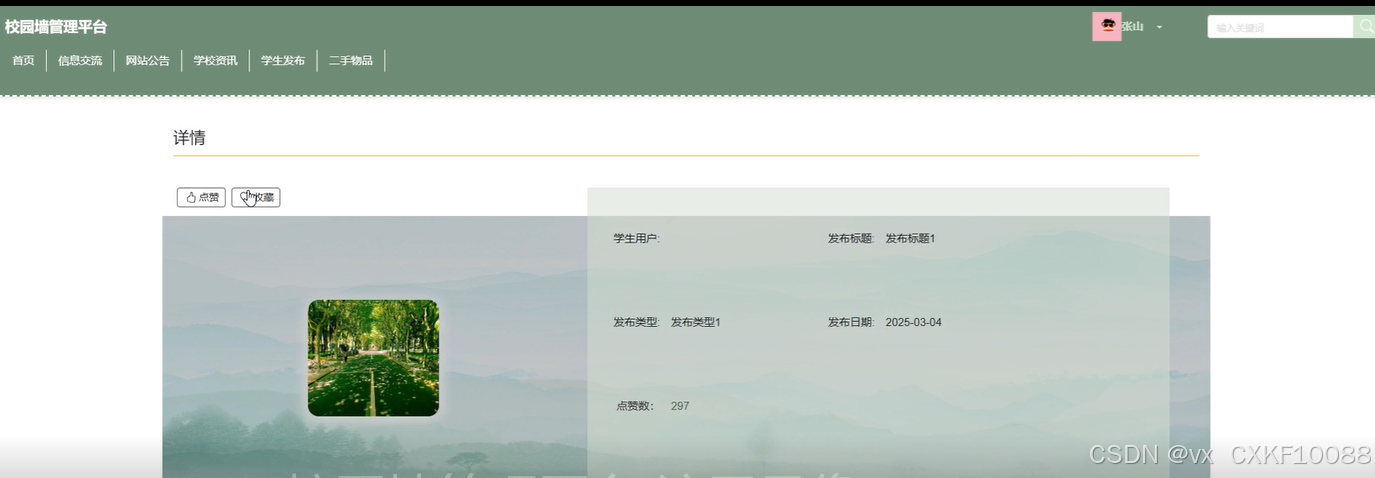
Task: Click the search magnifier icon
Action: tap(1365, 27)
